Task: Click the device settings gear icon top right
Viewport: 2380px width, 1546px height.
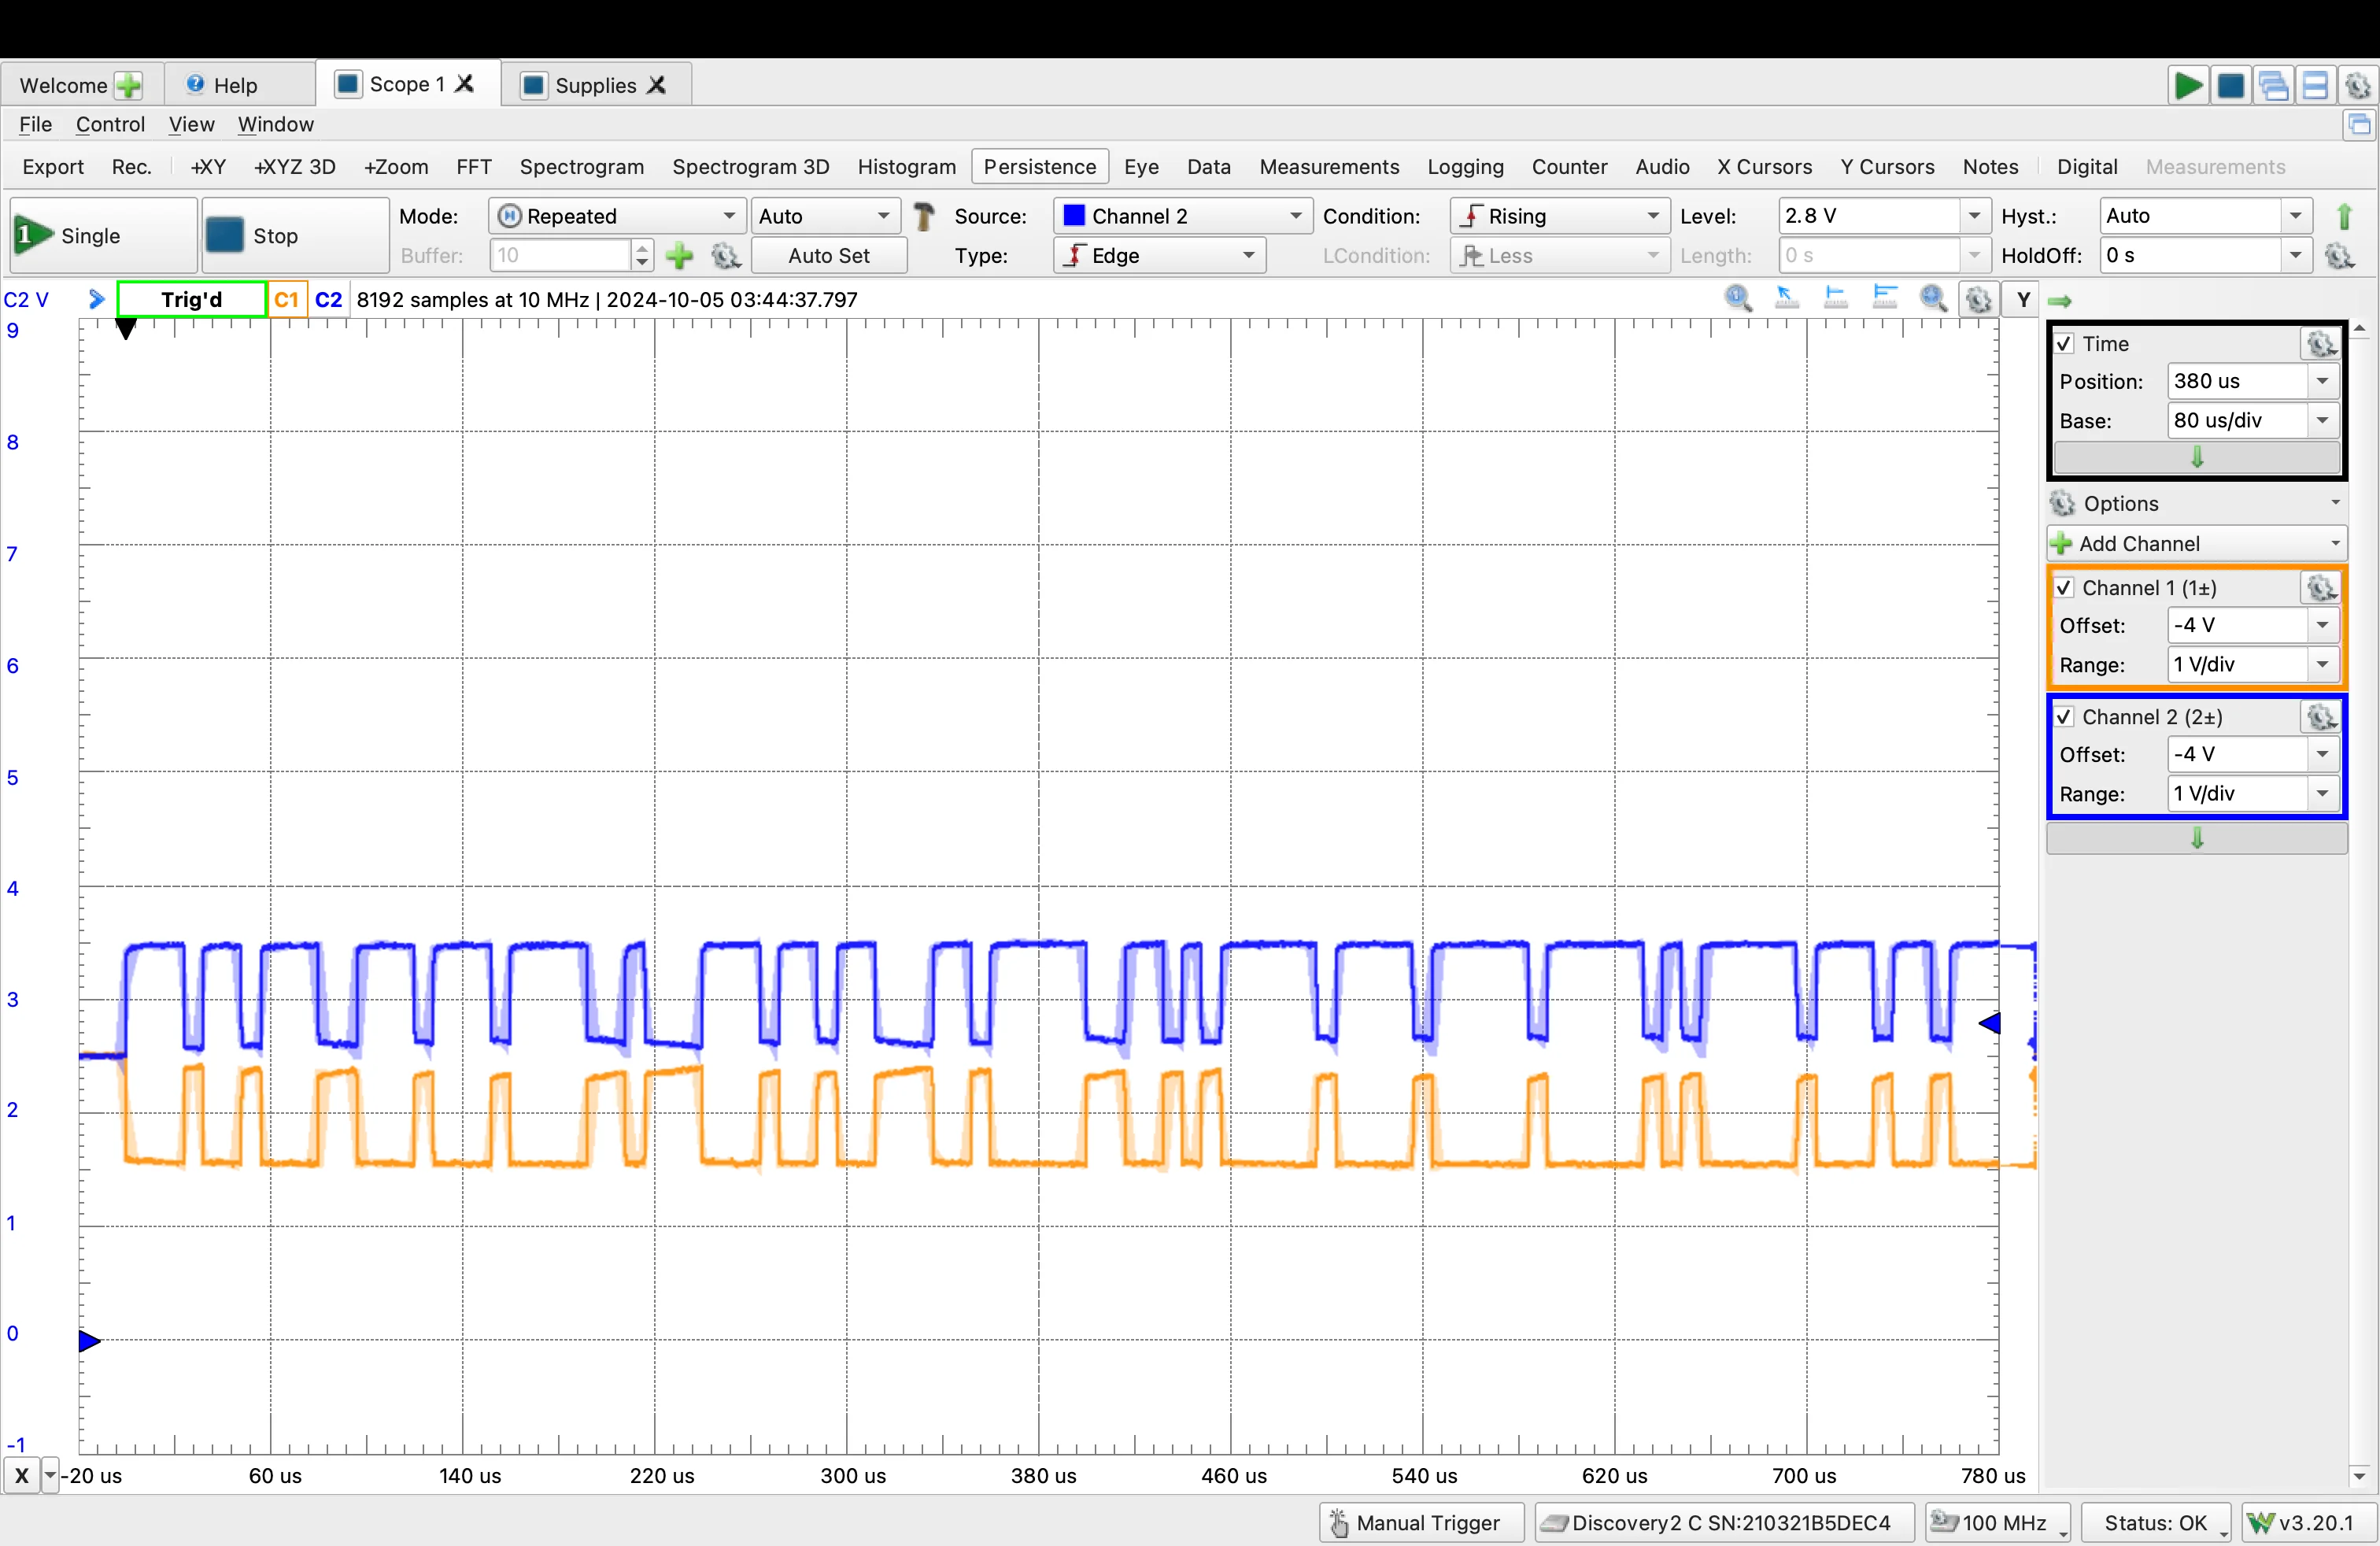Action: coord(2357,85)
